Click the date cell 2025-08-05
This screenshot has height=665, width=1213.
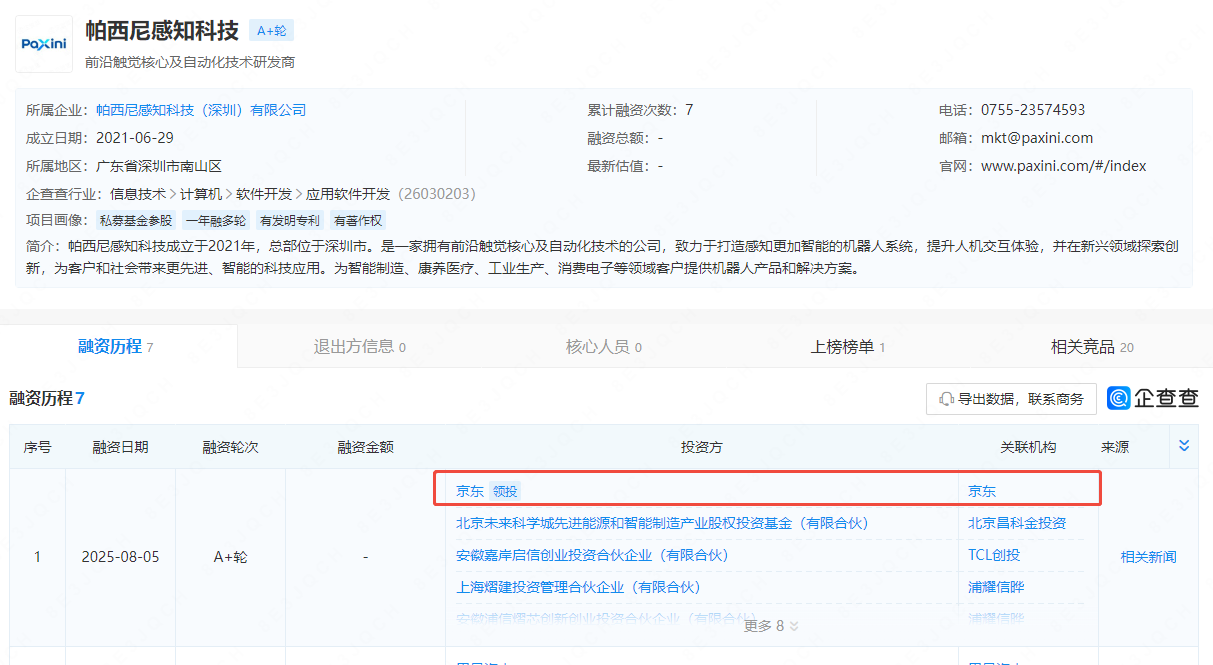click(120, 557)
